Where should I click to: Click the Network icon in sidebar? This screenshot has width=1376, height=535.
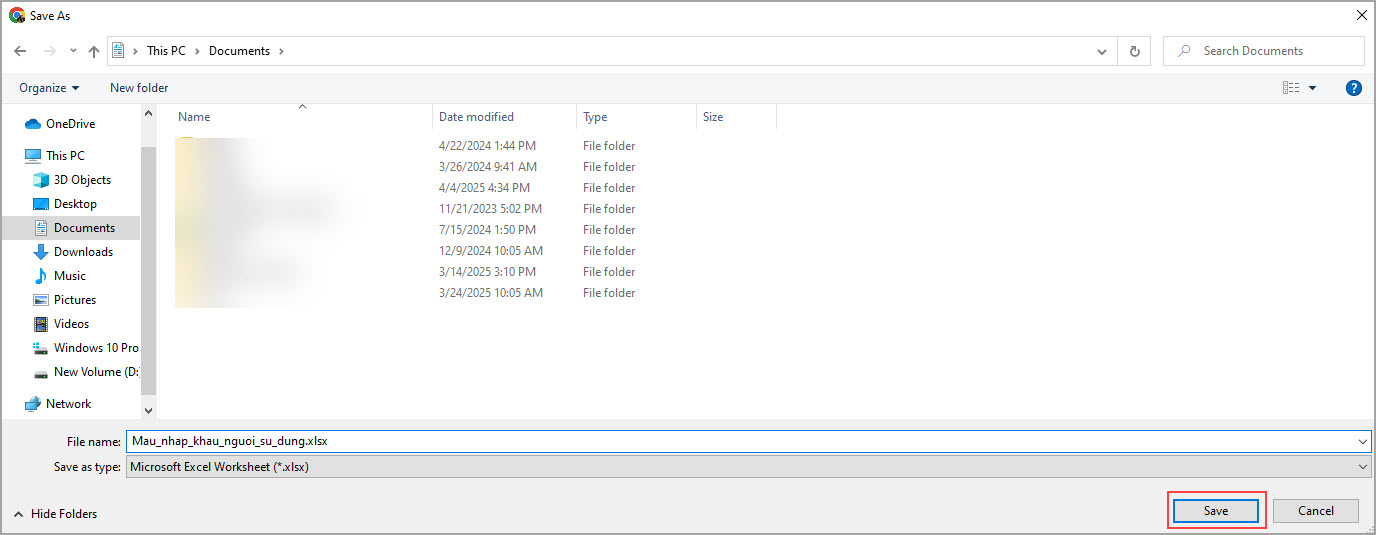click(32, 404)
